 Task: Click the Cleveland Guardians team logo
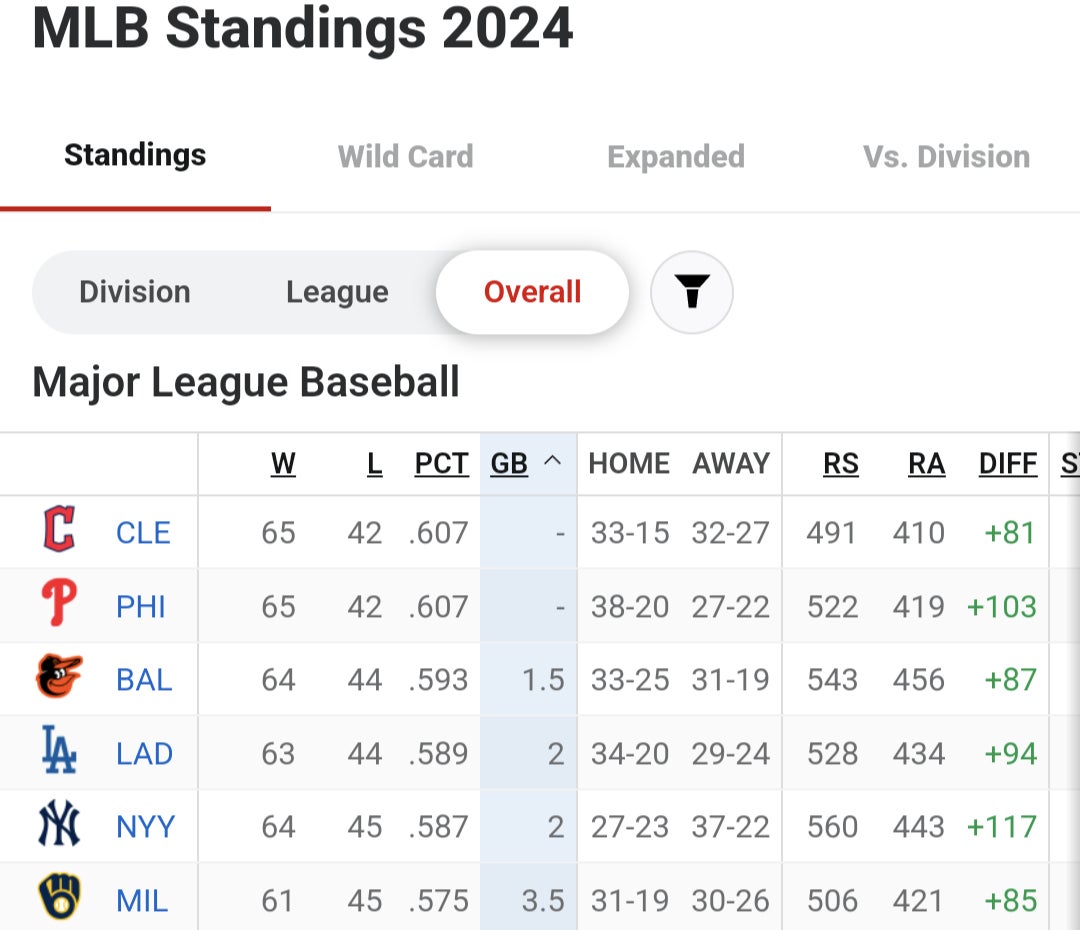tap(59, 531)
